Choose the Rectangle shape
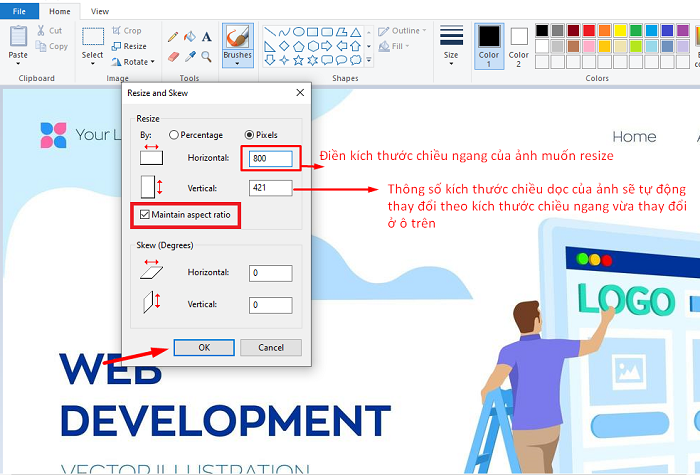The width and height of the screenshot is (700, 475). [312, 32]
